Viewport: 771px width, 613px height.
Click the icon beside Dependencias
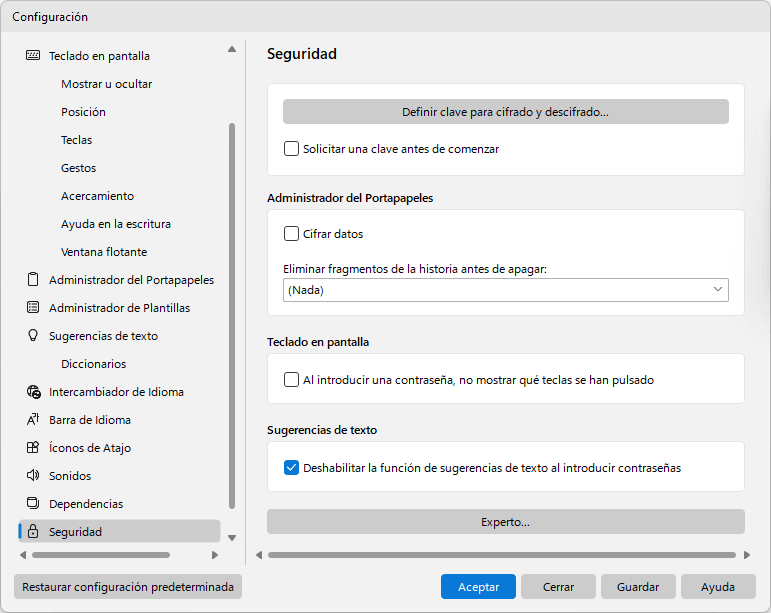coord(33,503)
